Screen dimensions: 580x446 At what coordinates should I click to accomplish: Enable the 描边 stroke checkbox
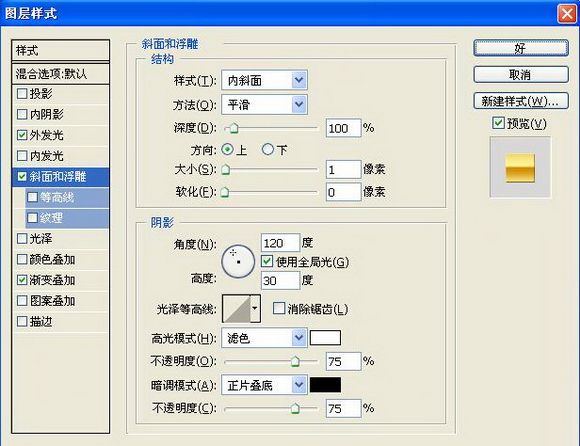(x=22, y=321)
